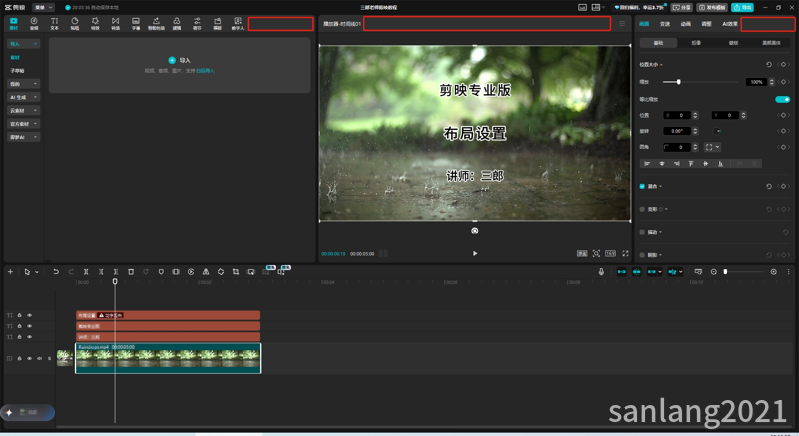Screen dimensions: 799x436
Task: Switch to the 动画 animation tab
Action: click(686, 24)
